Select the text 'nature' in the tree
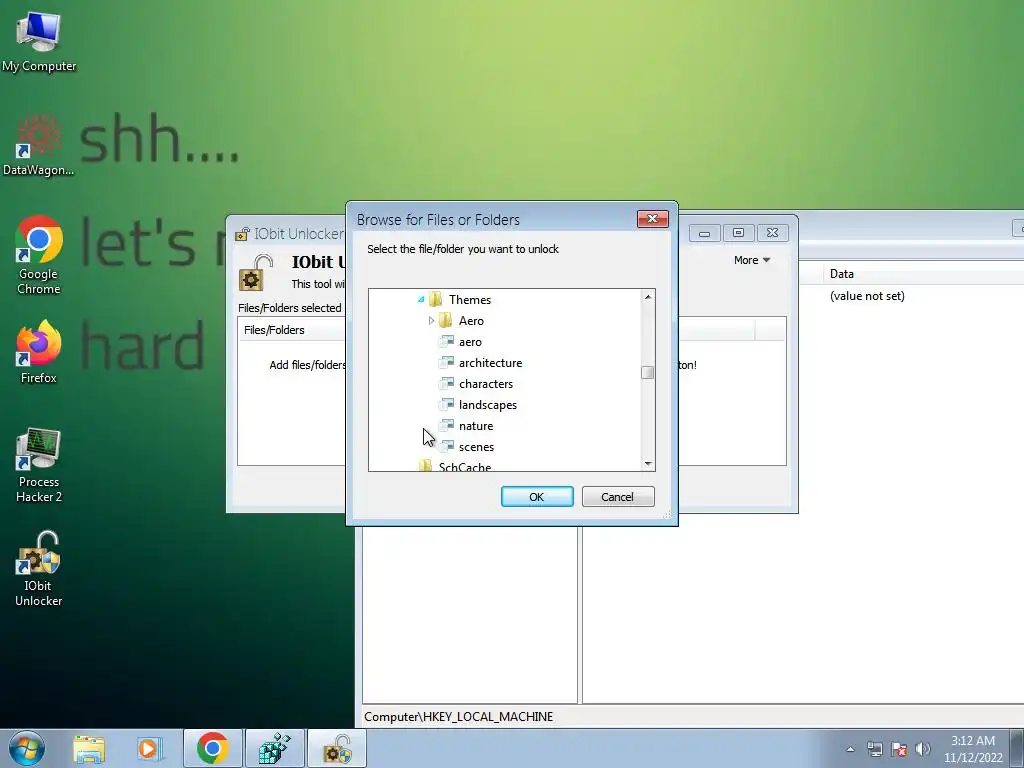This screenshot has width=1024, height=768. (476, 426)
